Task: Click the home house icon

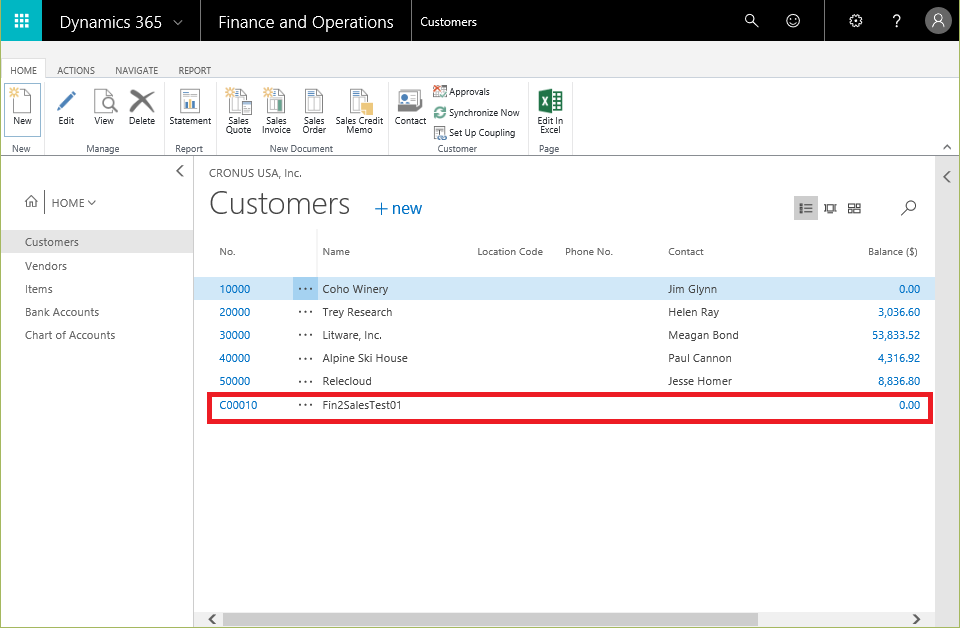Action: point(31,201)
